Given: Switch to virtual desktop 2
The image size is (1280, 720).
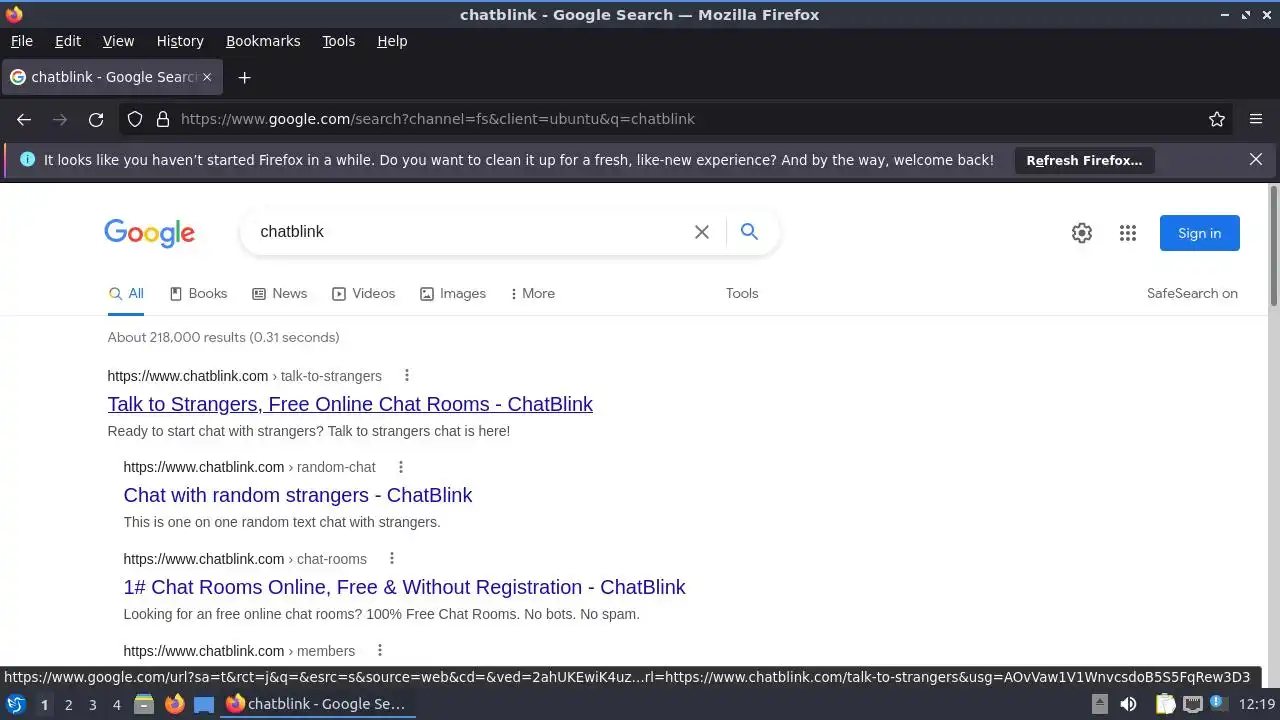Looking at the screenshot, I should 68,705.
